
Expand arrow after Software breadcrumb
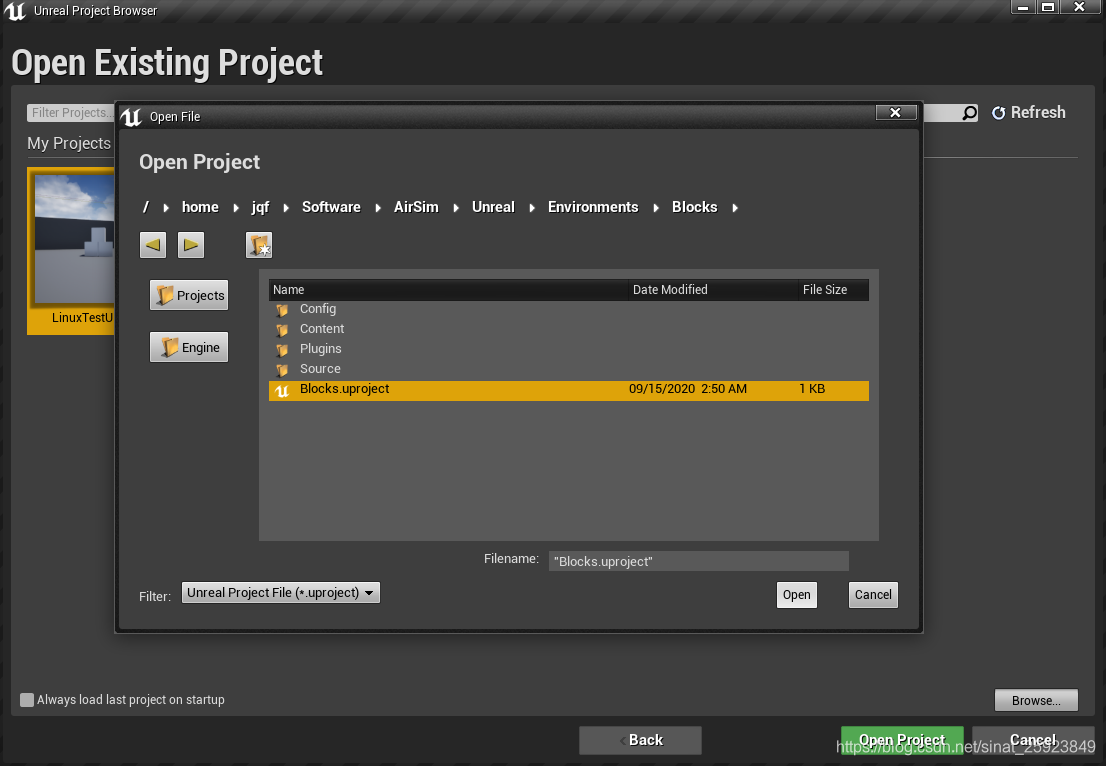point(377,207)
